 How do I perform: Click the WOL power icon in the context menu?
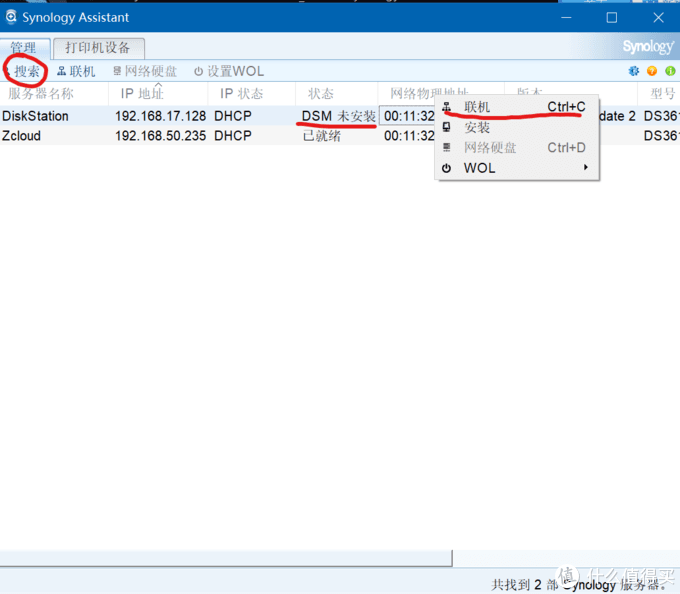446,168
